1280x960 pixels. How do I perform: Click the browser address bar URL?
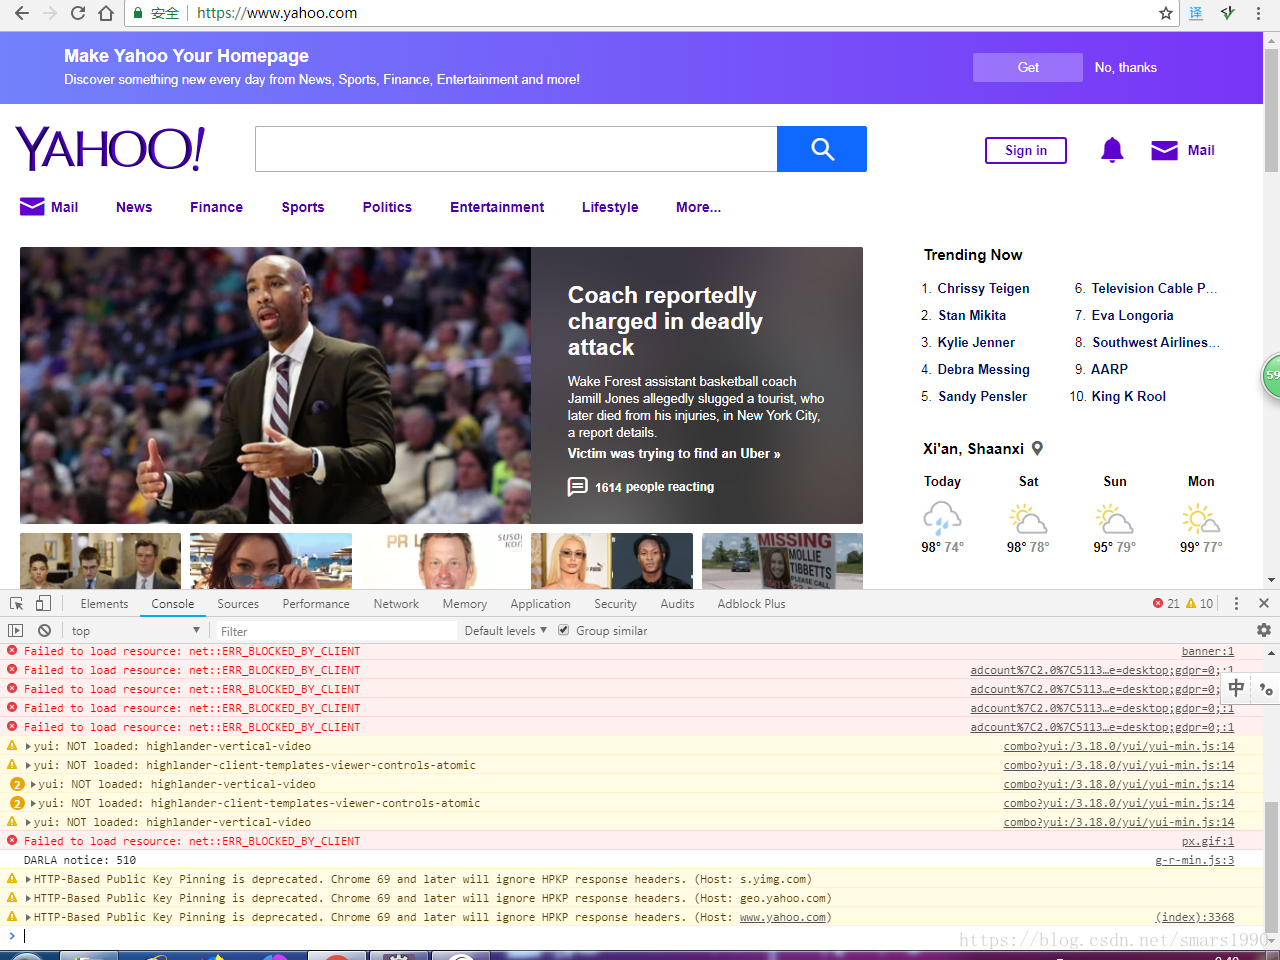(x=277, y=13)
